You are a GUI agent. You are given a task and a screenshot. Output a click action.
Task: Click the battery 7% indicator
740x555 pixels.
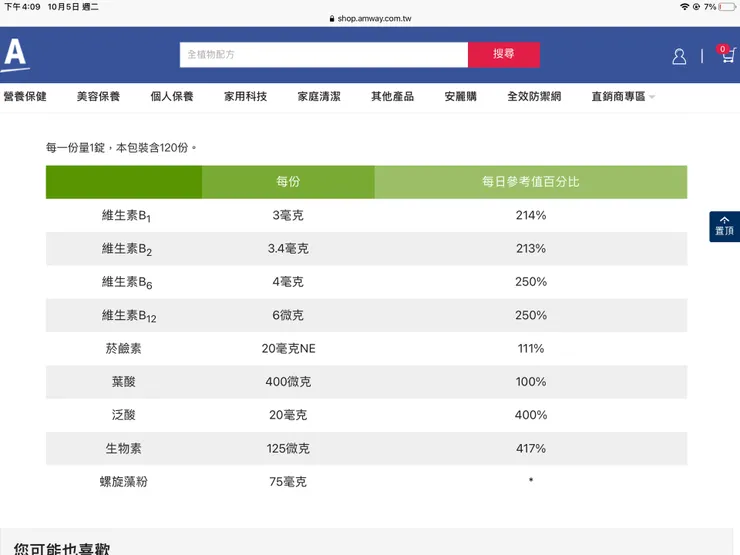click(x=720, y=7)
